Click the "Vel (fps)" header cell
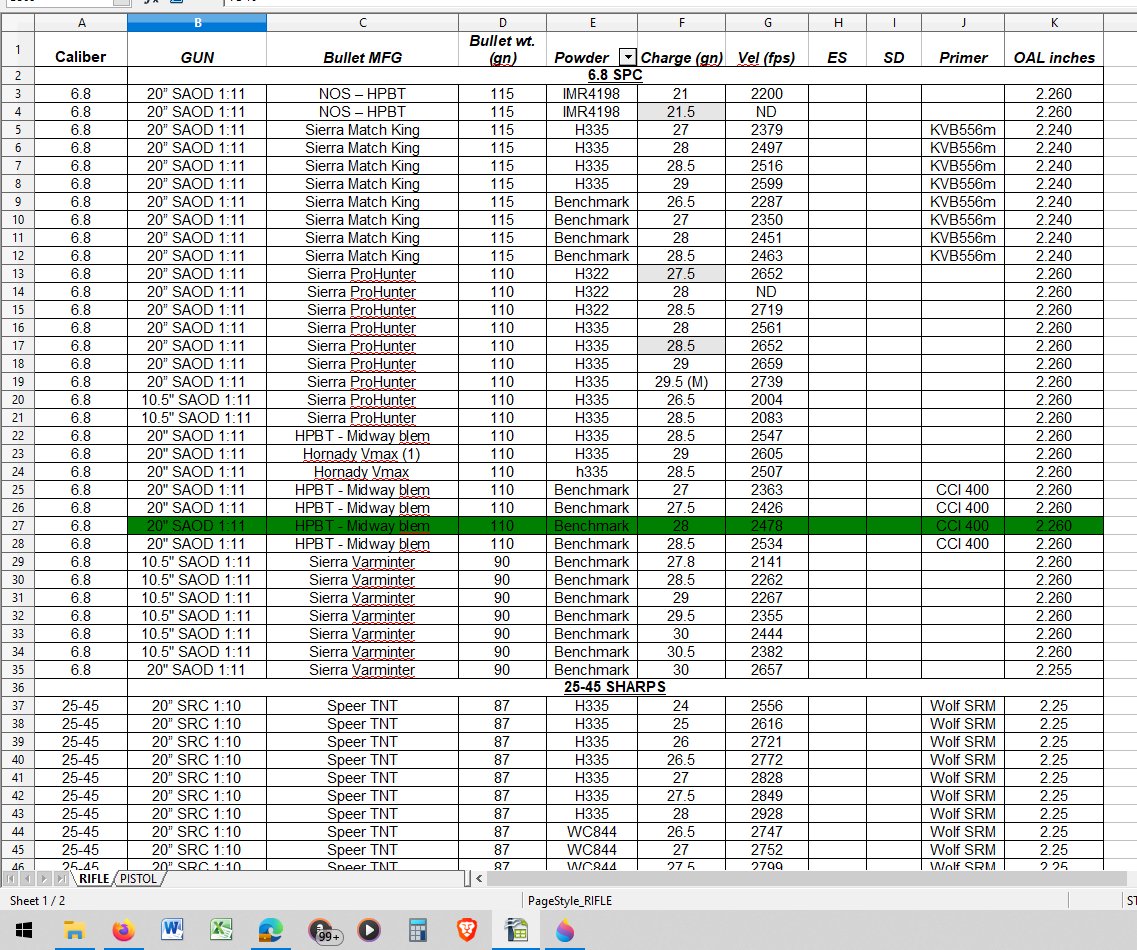 [767, 49]
